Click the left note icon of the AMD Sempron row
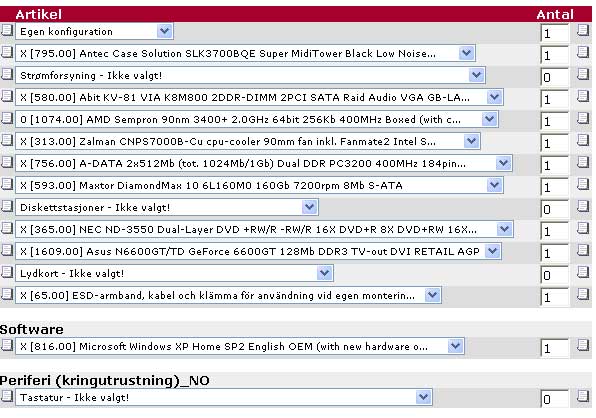Screen dimensions: 596x418 (x=7, y=118)
